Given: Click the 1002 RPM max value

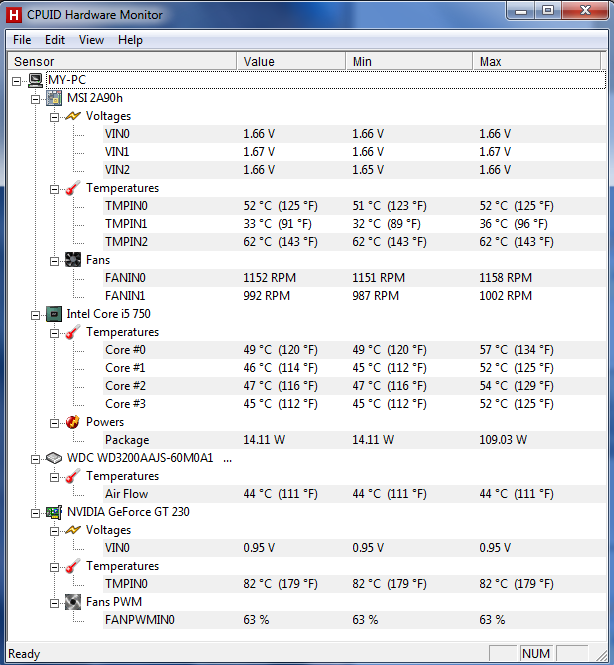Looking at the screenshot, I should coord(505,296).
